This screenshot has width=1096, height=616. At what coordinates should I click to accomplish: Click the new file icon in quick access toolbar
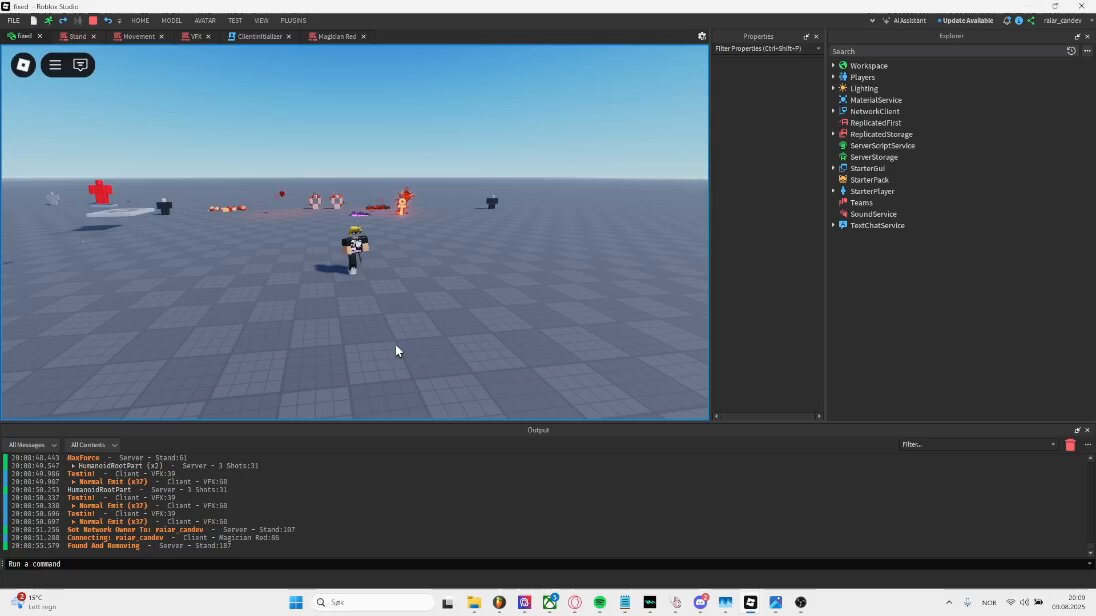(x=33, y=20)
